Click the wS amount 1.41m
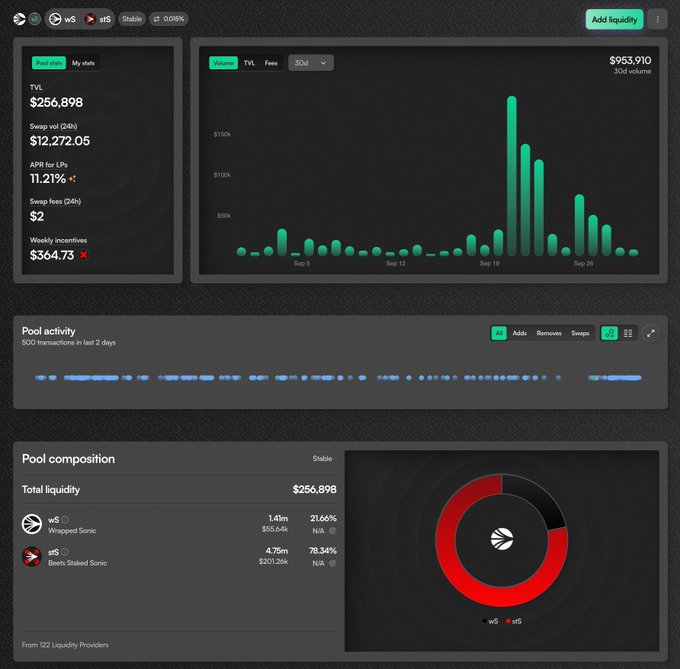This screenshot has height=669, width=680. pos(278,518)
